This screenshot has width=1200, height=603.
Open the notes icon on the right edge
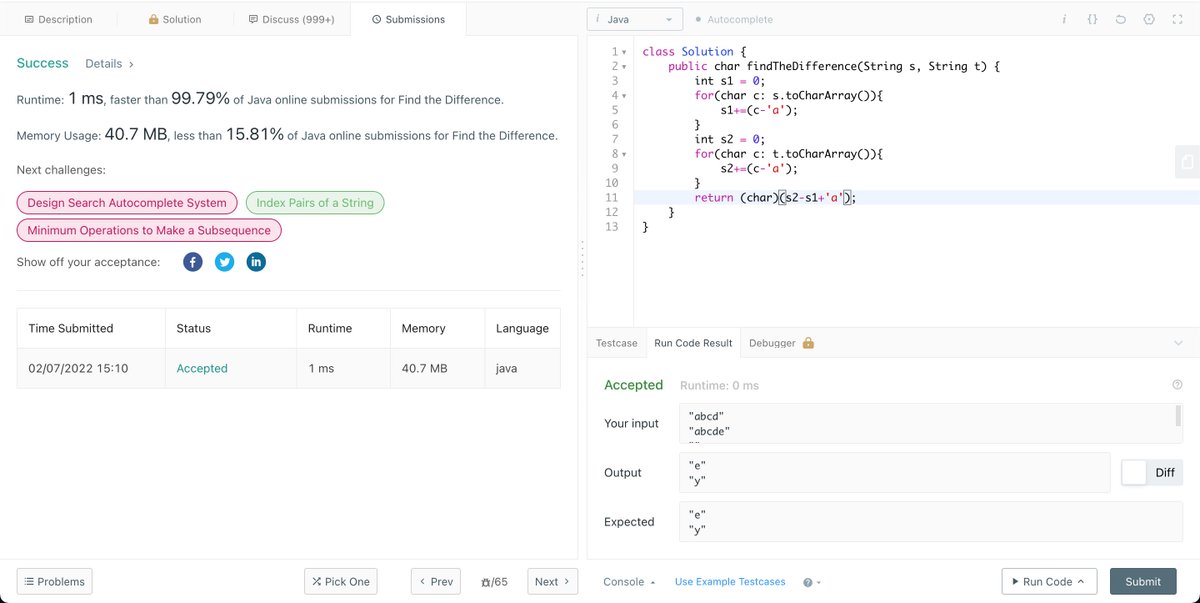click(x=1187, y=162)
